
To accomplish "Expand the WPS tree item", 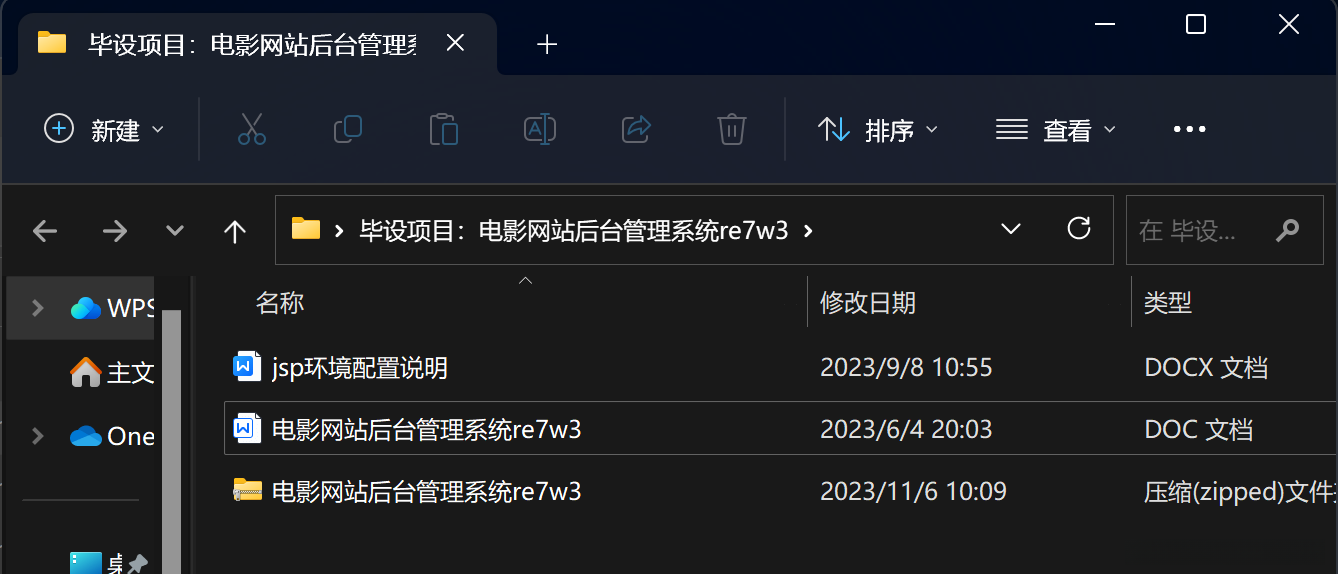I will (38, 308).
